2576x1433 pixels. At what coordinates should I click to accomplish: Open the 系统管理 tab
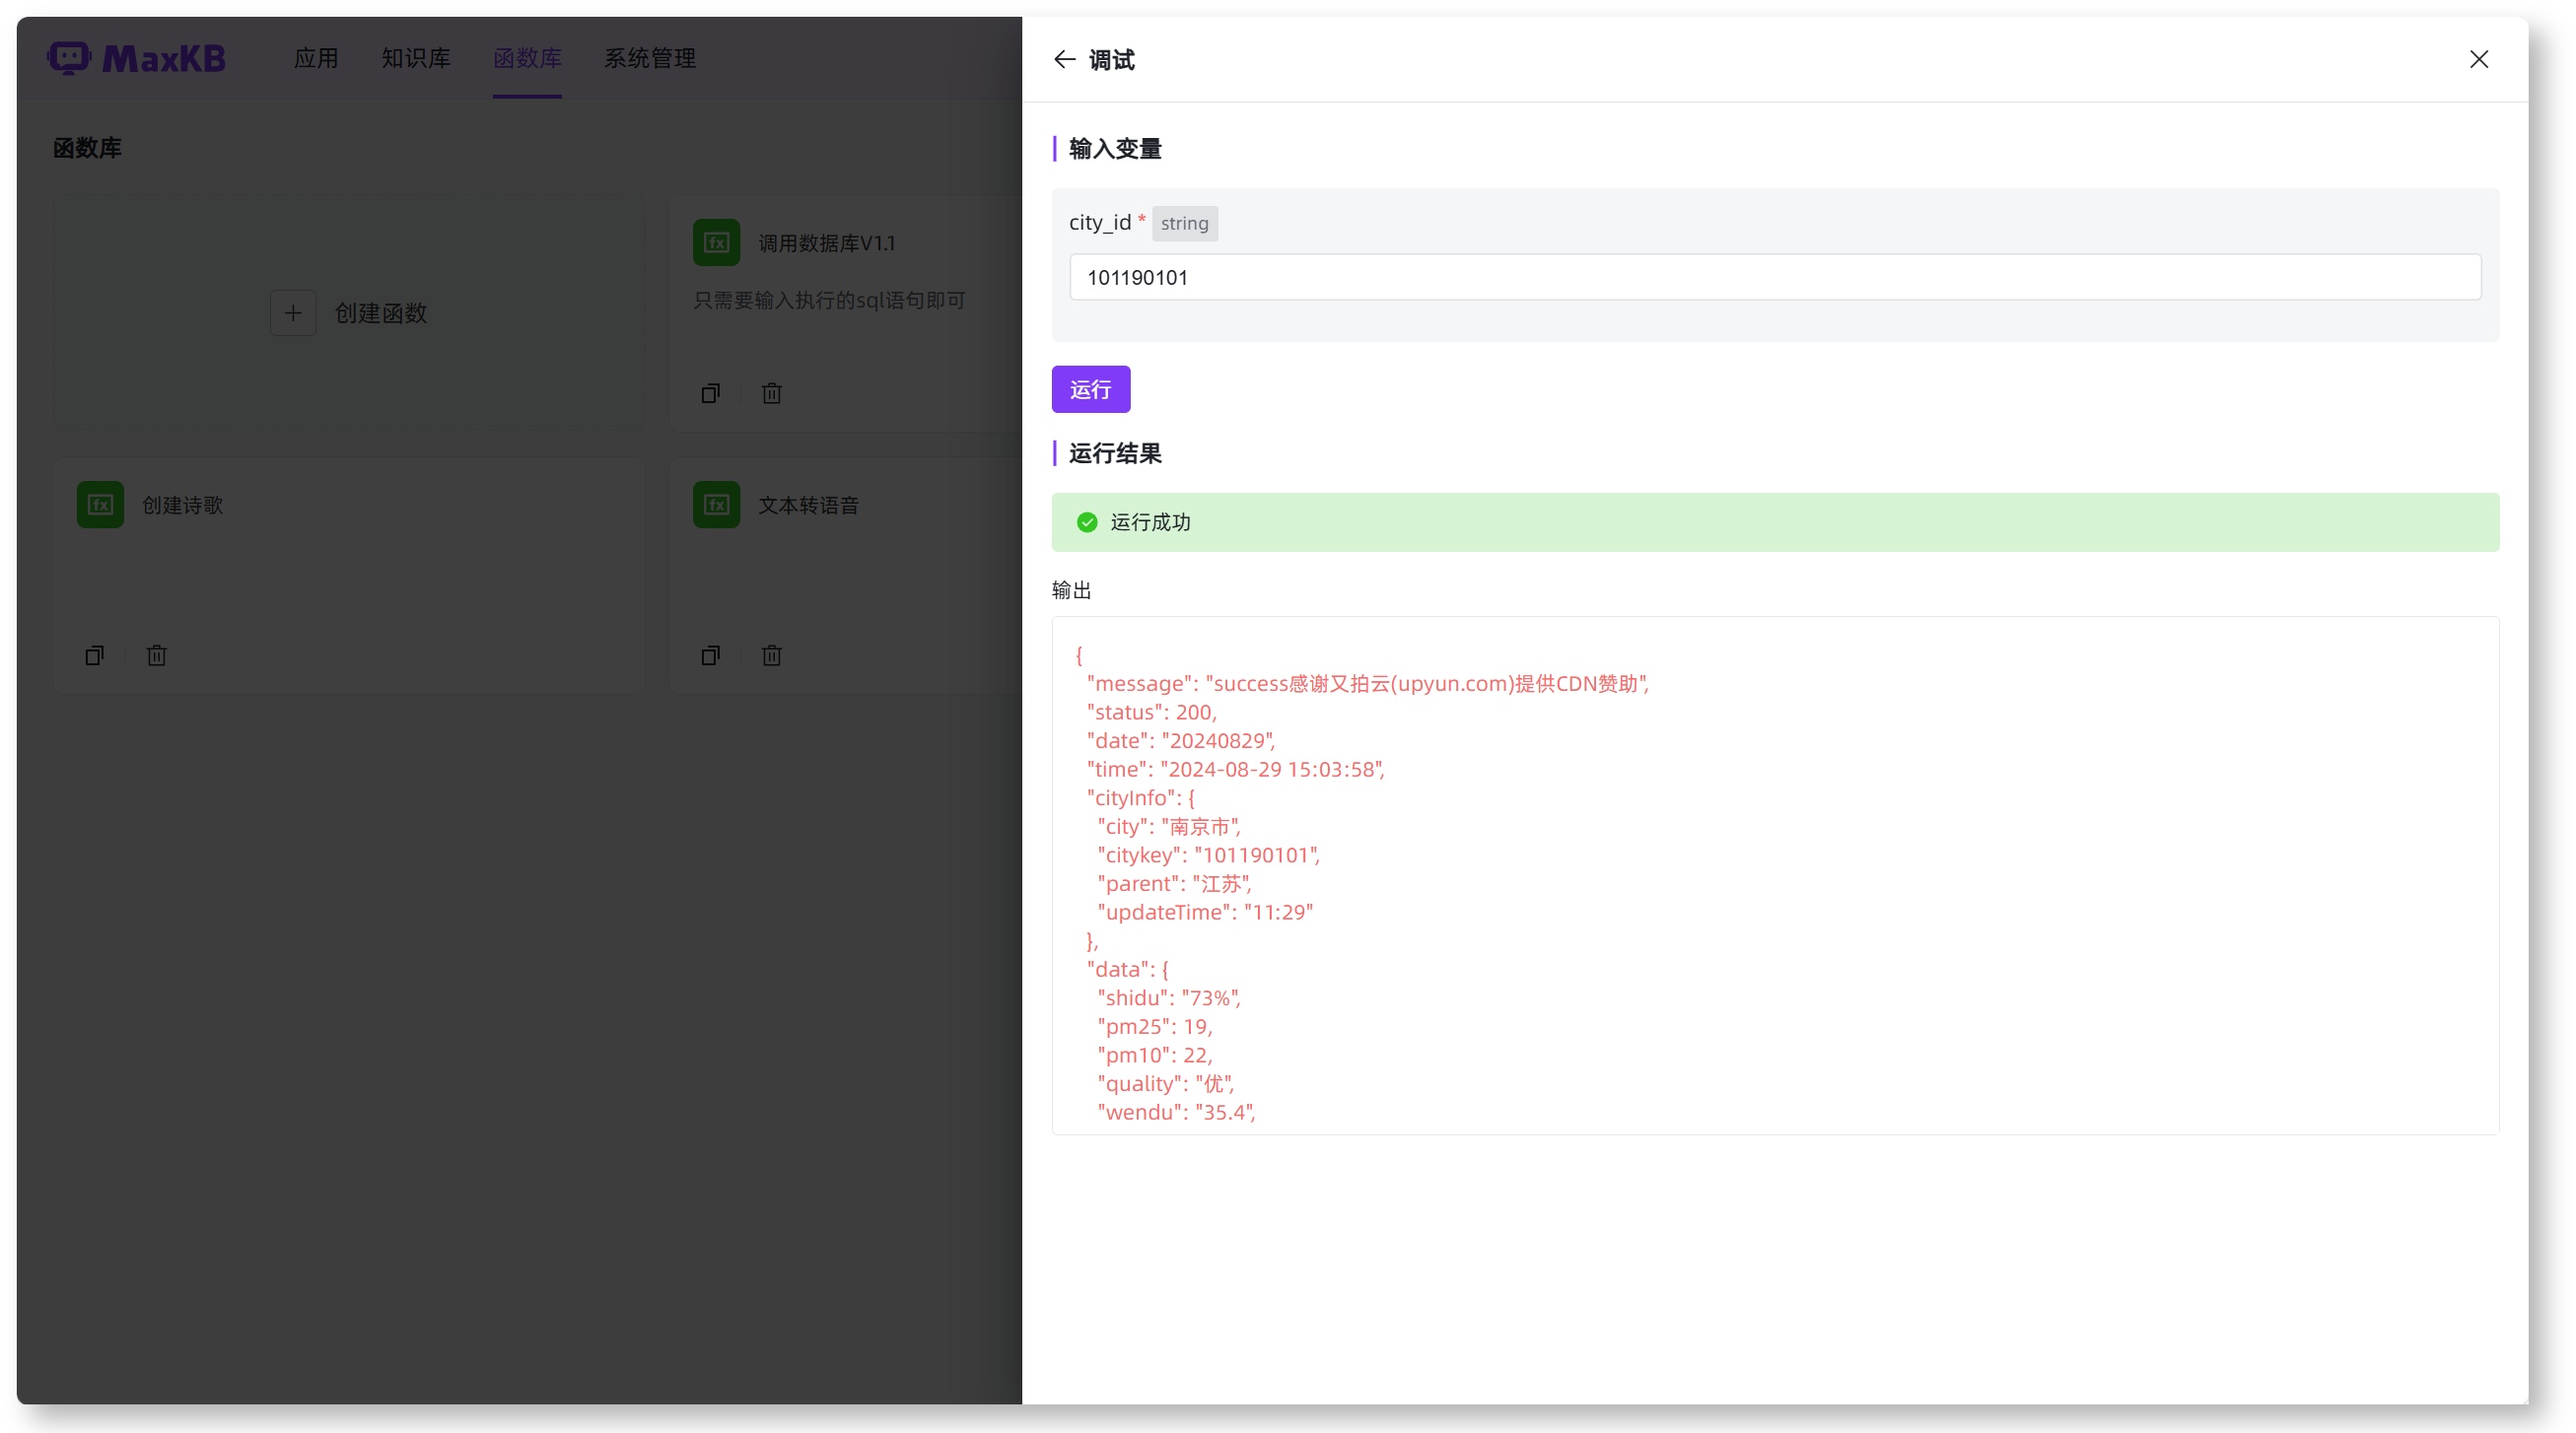coord(650,58)
